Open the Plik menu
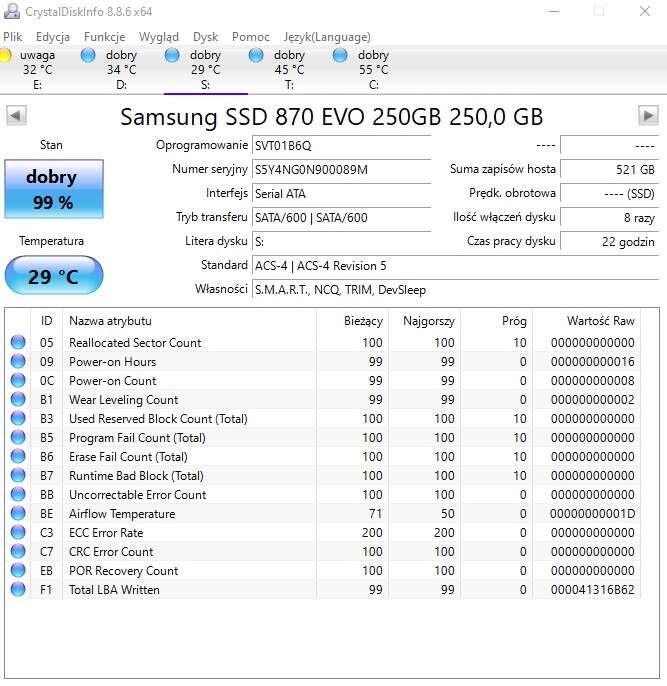Image resolution: width=667 pixels, height=686 pixels. pos(13,37)
